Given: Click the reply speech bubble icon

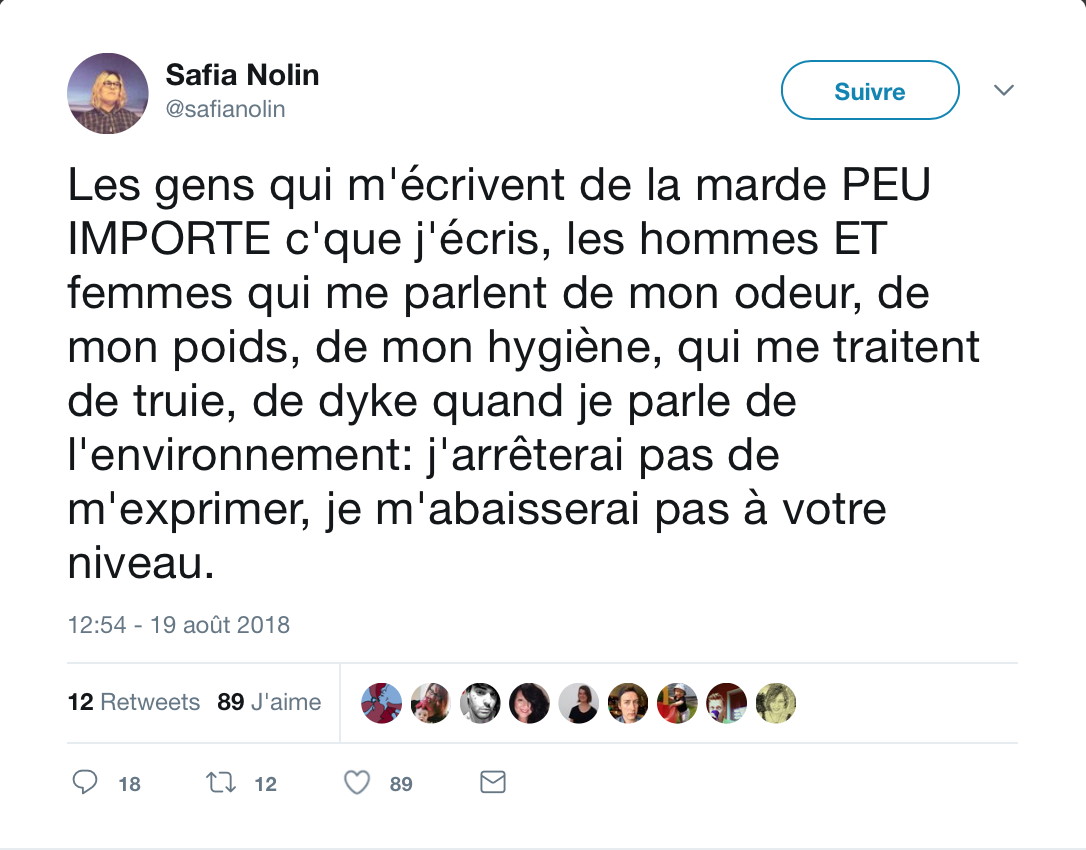Looking at the screenshot, I should tap(84, 782).
